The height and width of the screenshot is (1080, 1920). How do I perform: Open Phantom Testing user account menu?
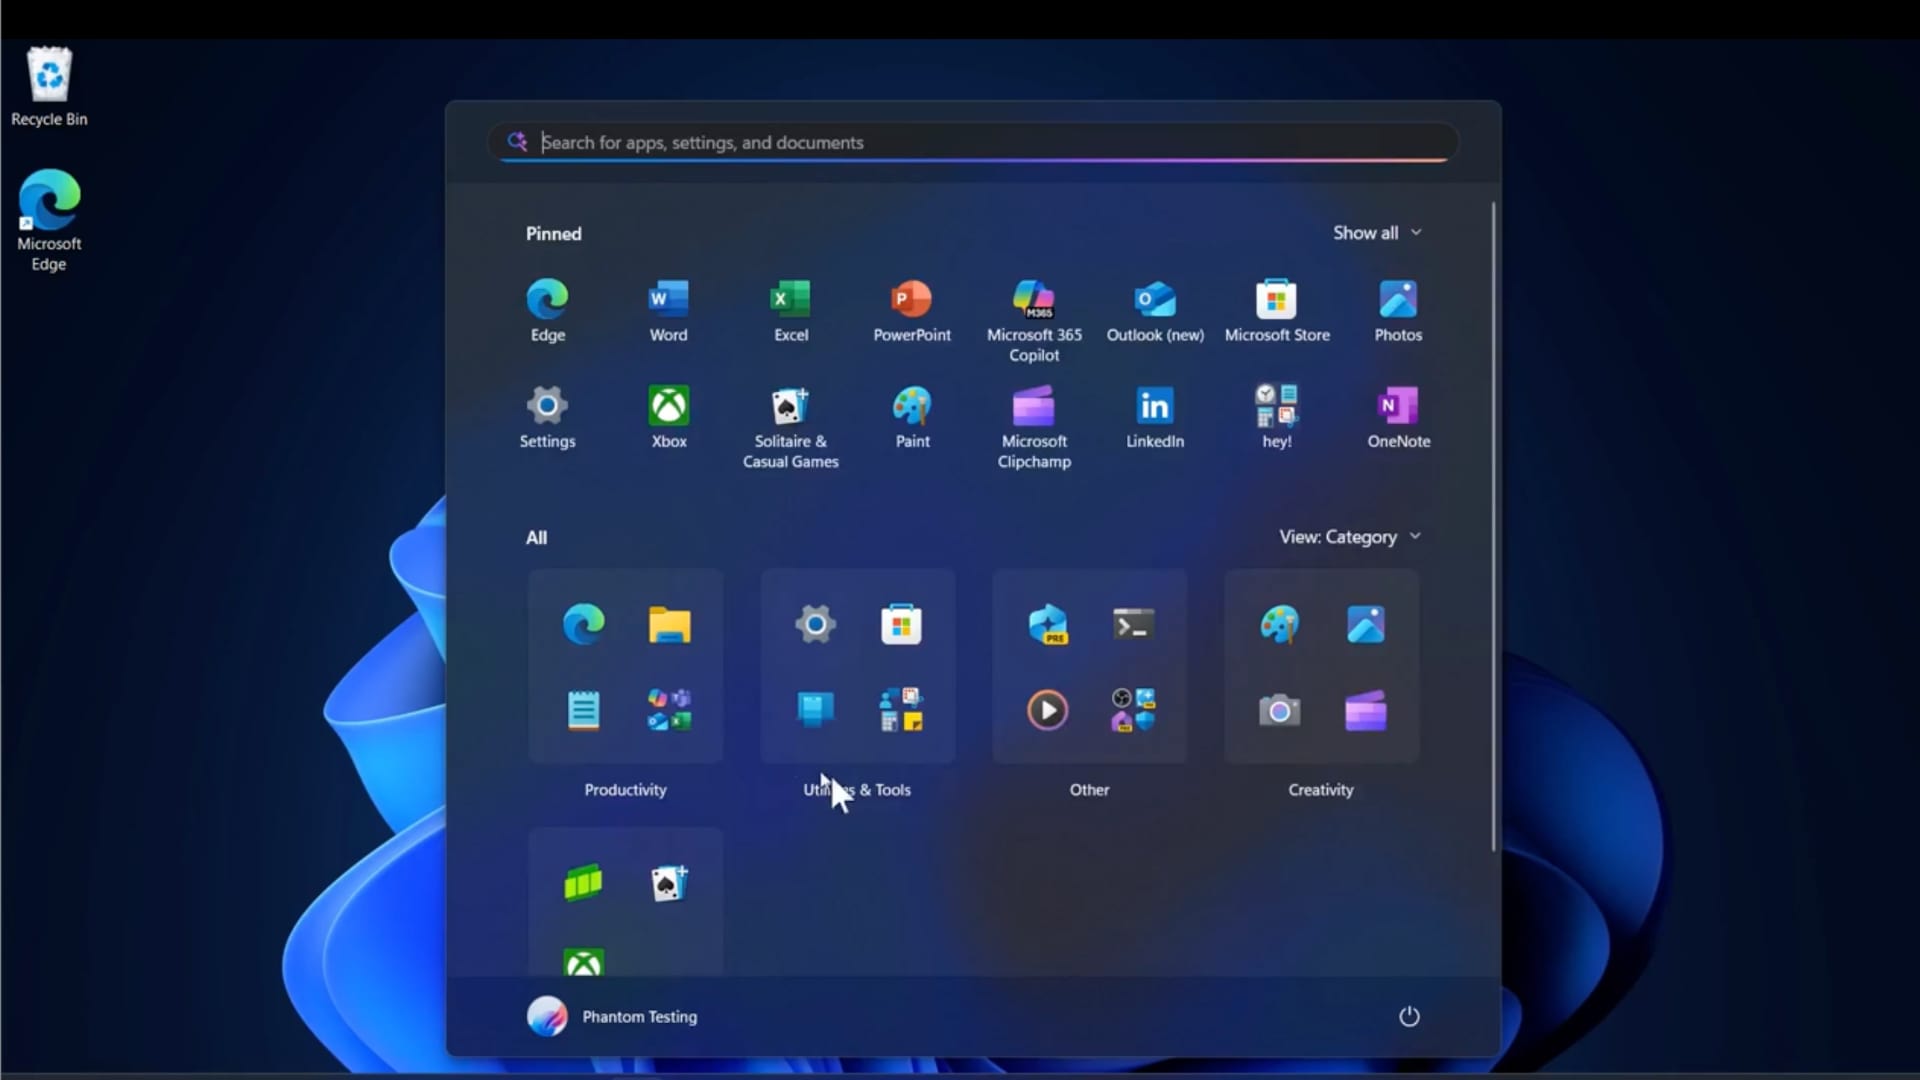tap(612, 1016)
